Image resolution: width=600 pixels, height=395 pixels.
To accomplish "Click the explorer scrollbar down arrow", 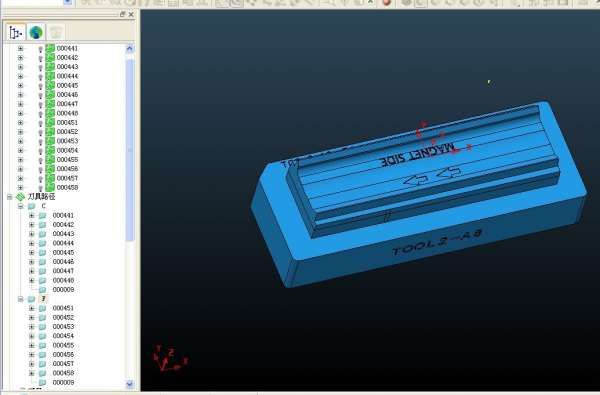I will 129,384.
